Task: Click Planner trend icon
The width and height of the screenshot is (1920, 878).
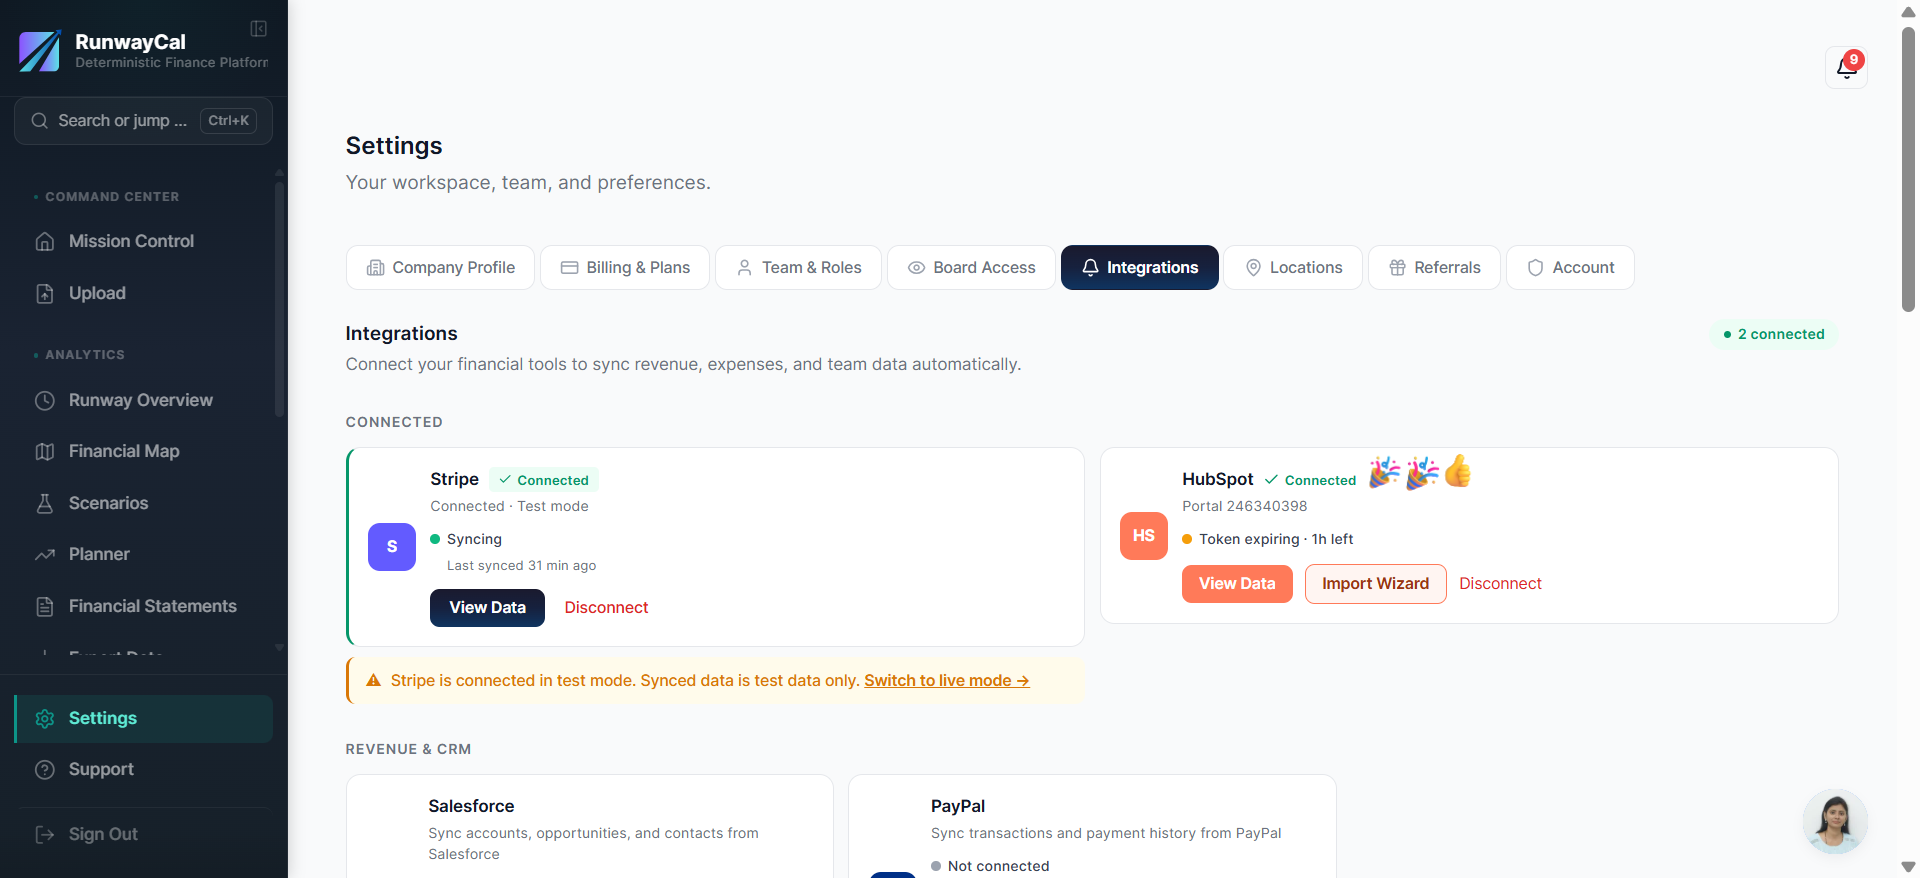Action: click(45, 555)
